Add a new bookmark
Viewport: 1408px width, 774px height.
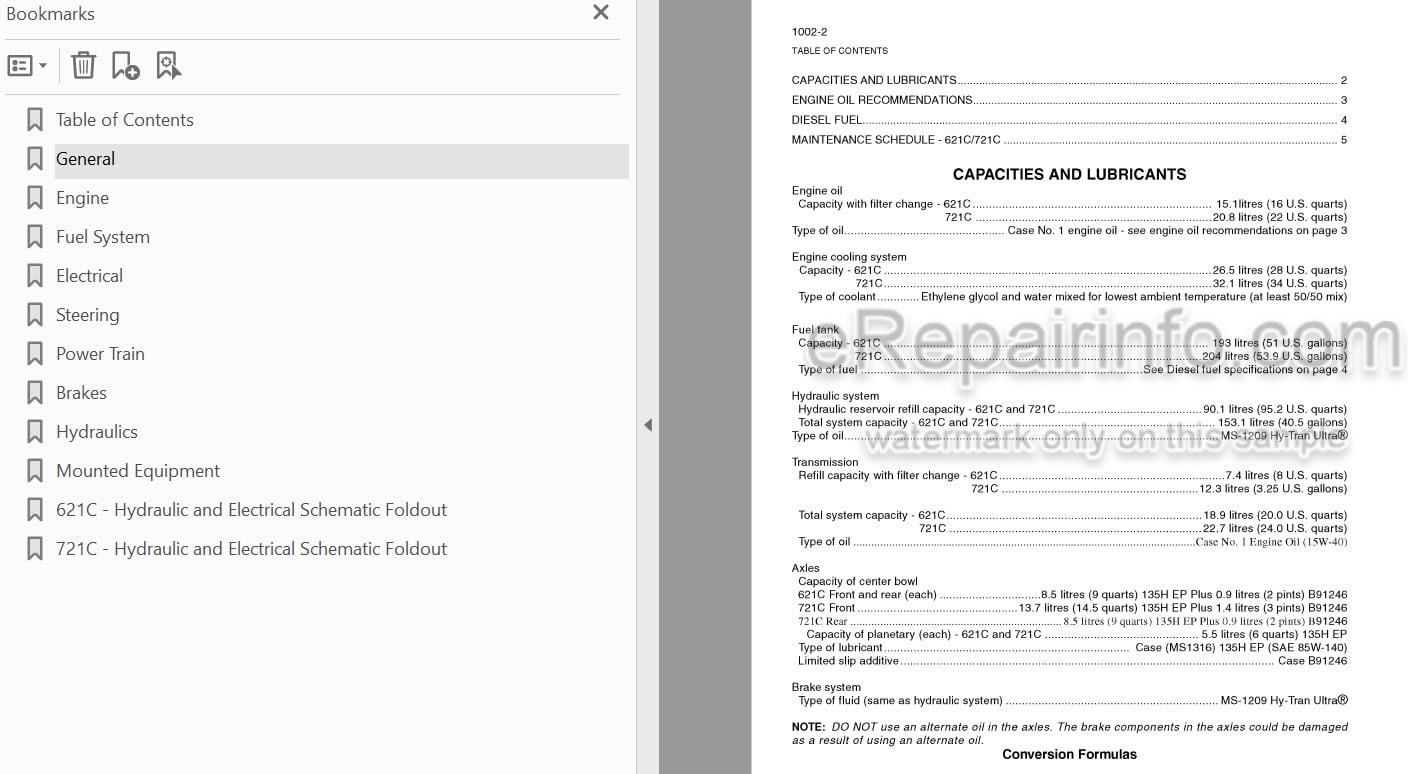coord(125,66)
